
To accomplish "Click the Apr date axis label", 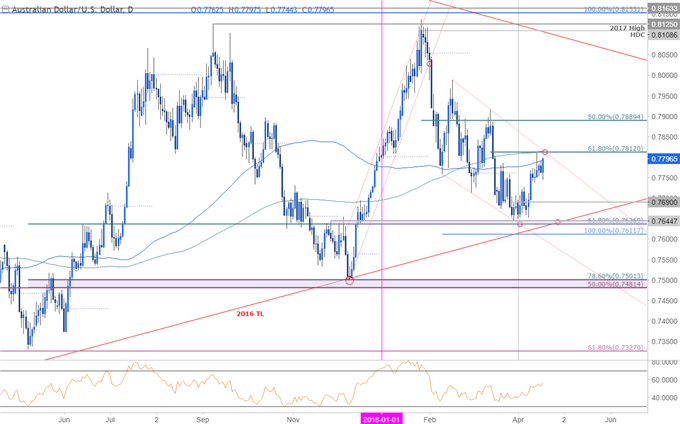I will coord(518,419).
